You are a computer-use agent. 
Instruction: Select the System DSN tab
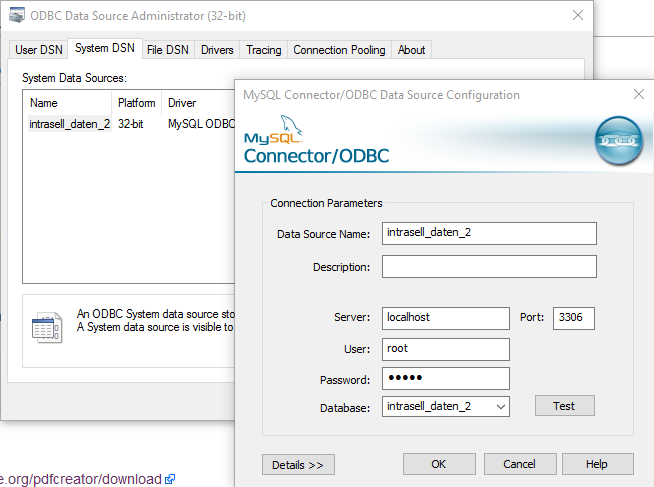(105, 48)
